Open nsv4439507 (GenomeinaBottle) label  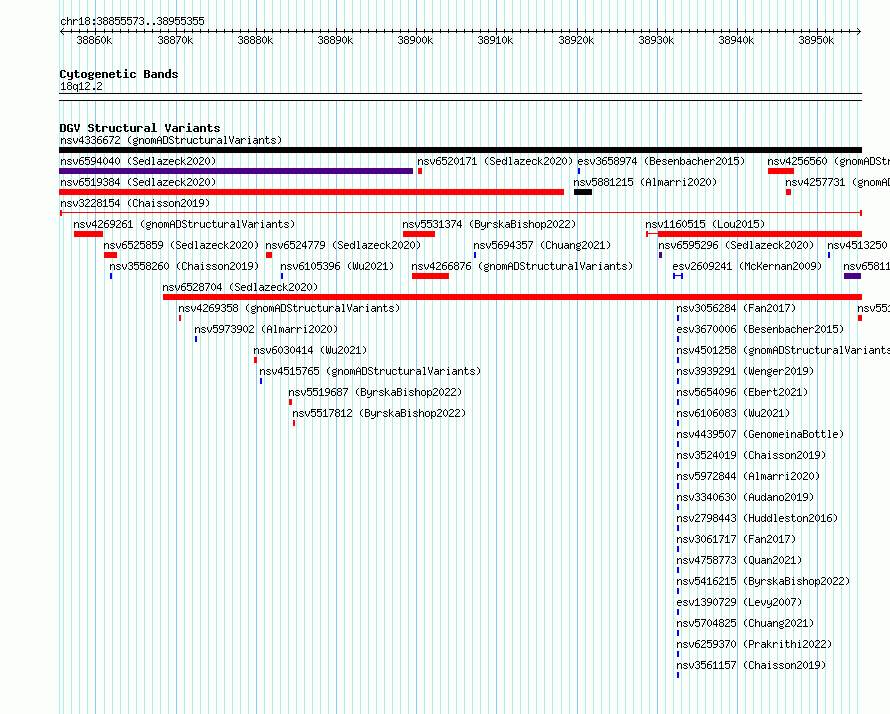pos(760,434)
